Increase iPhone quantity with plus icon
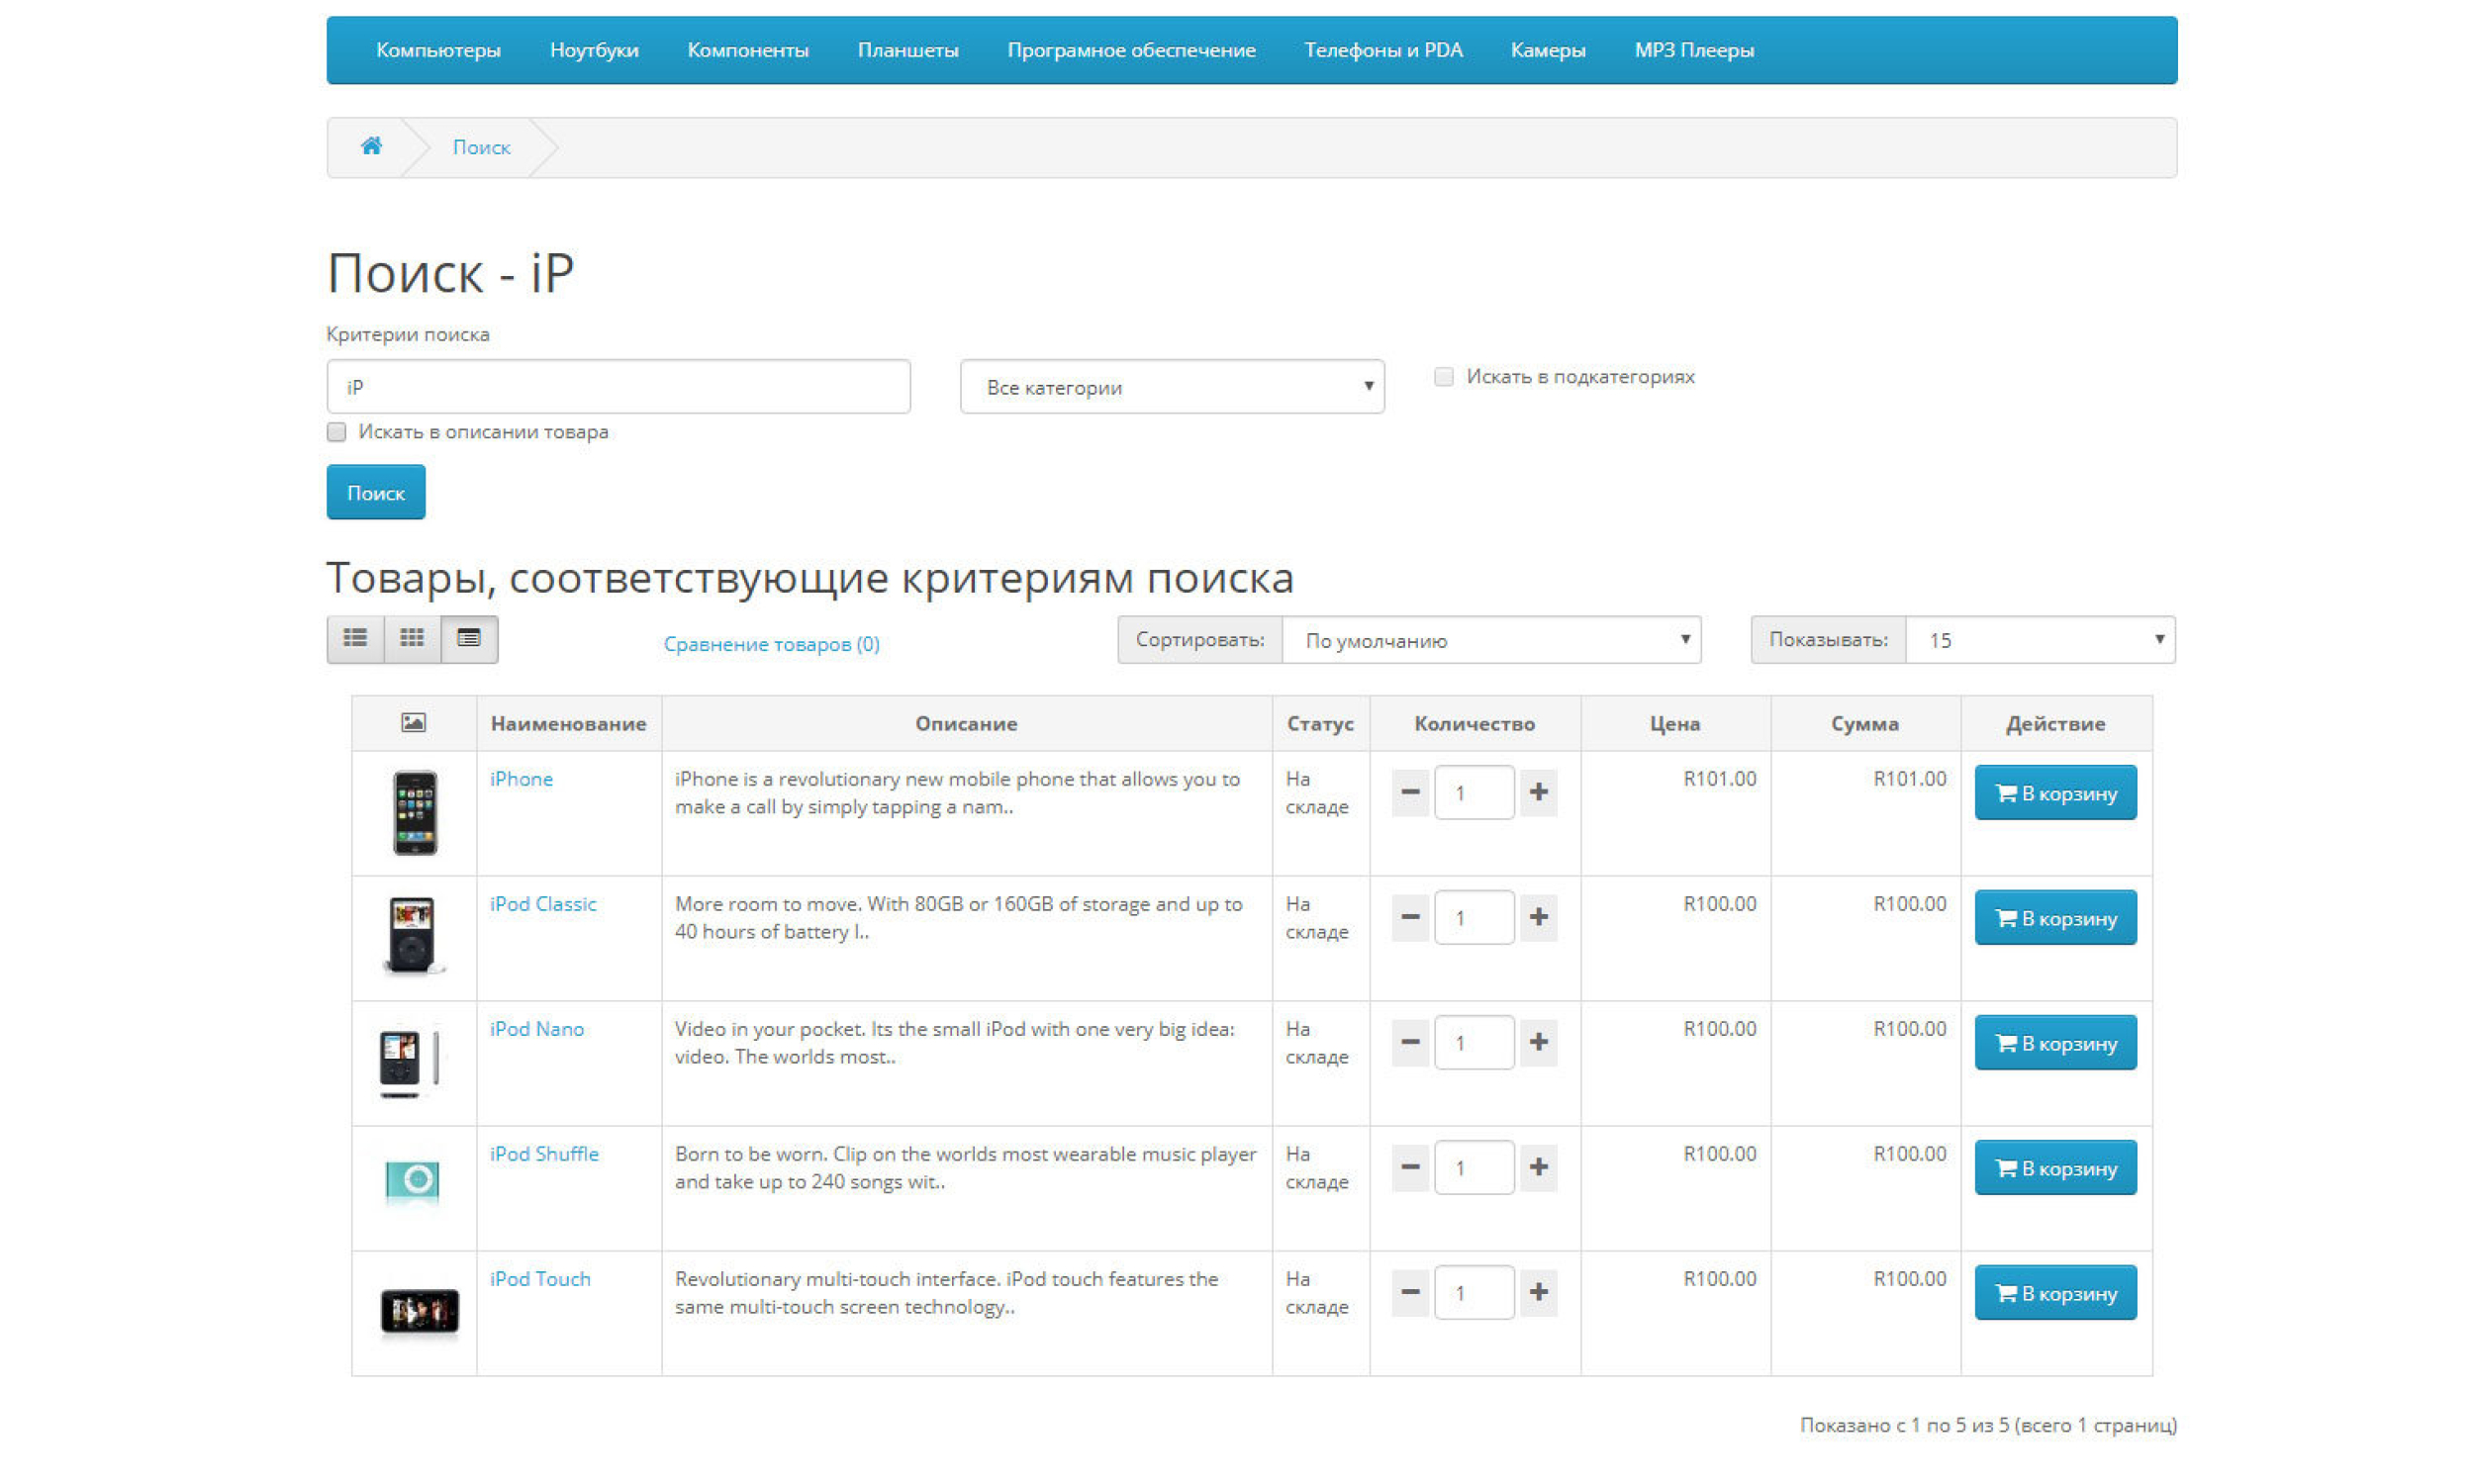 click(x=1538, y=792)
